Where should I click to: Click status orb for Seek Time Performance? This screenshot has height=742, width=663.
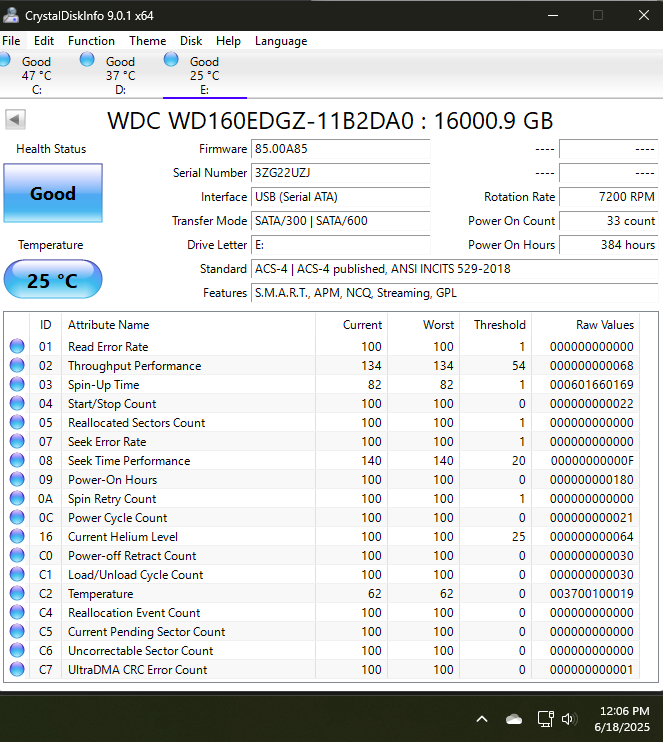click(17, 460)
